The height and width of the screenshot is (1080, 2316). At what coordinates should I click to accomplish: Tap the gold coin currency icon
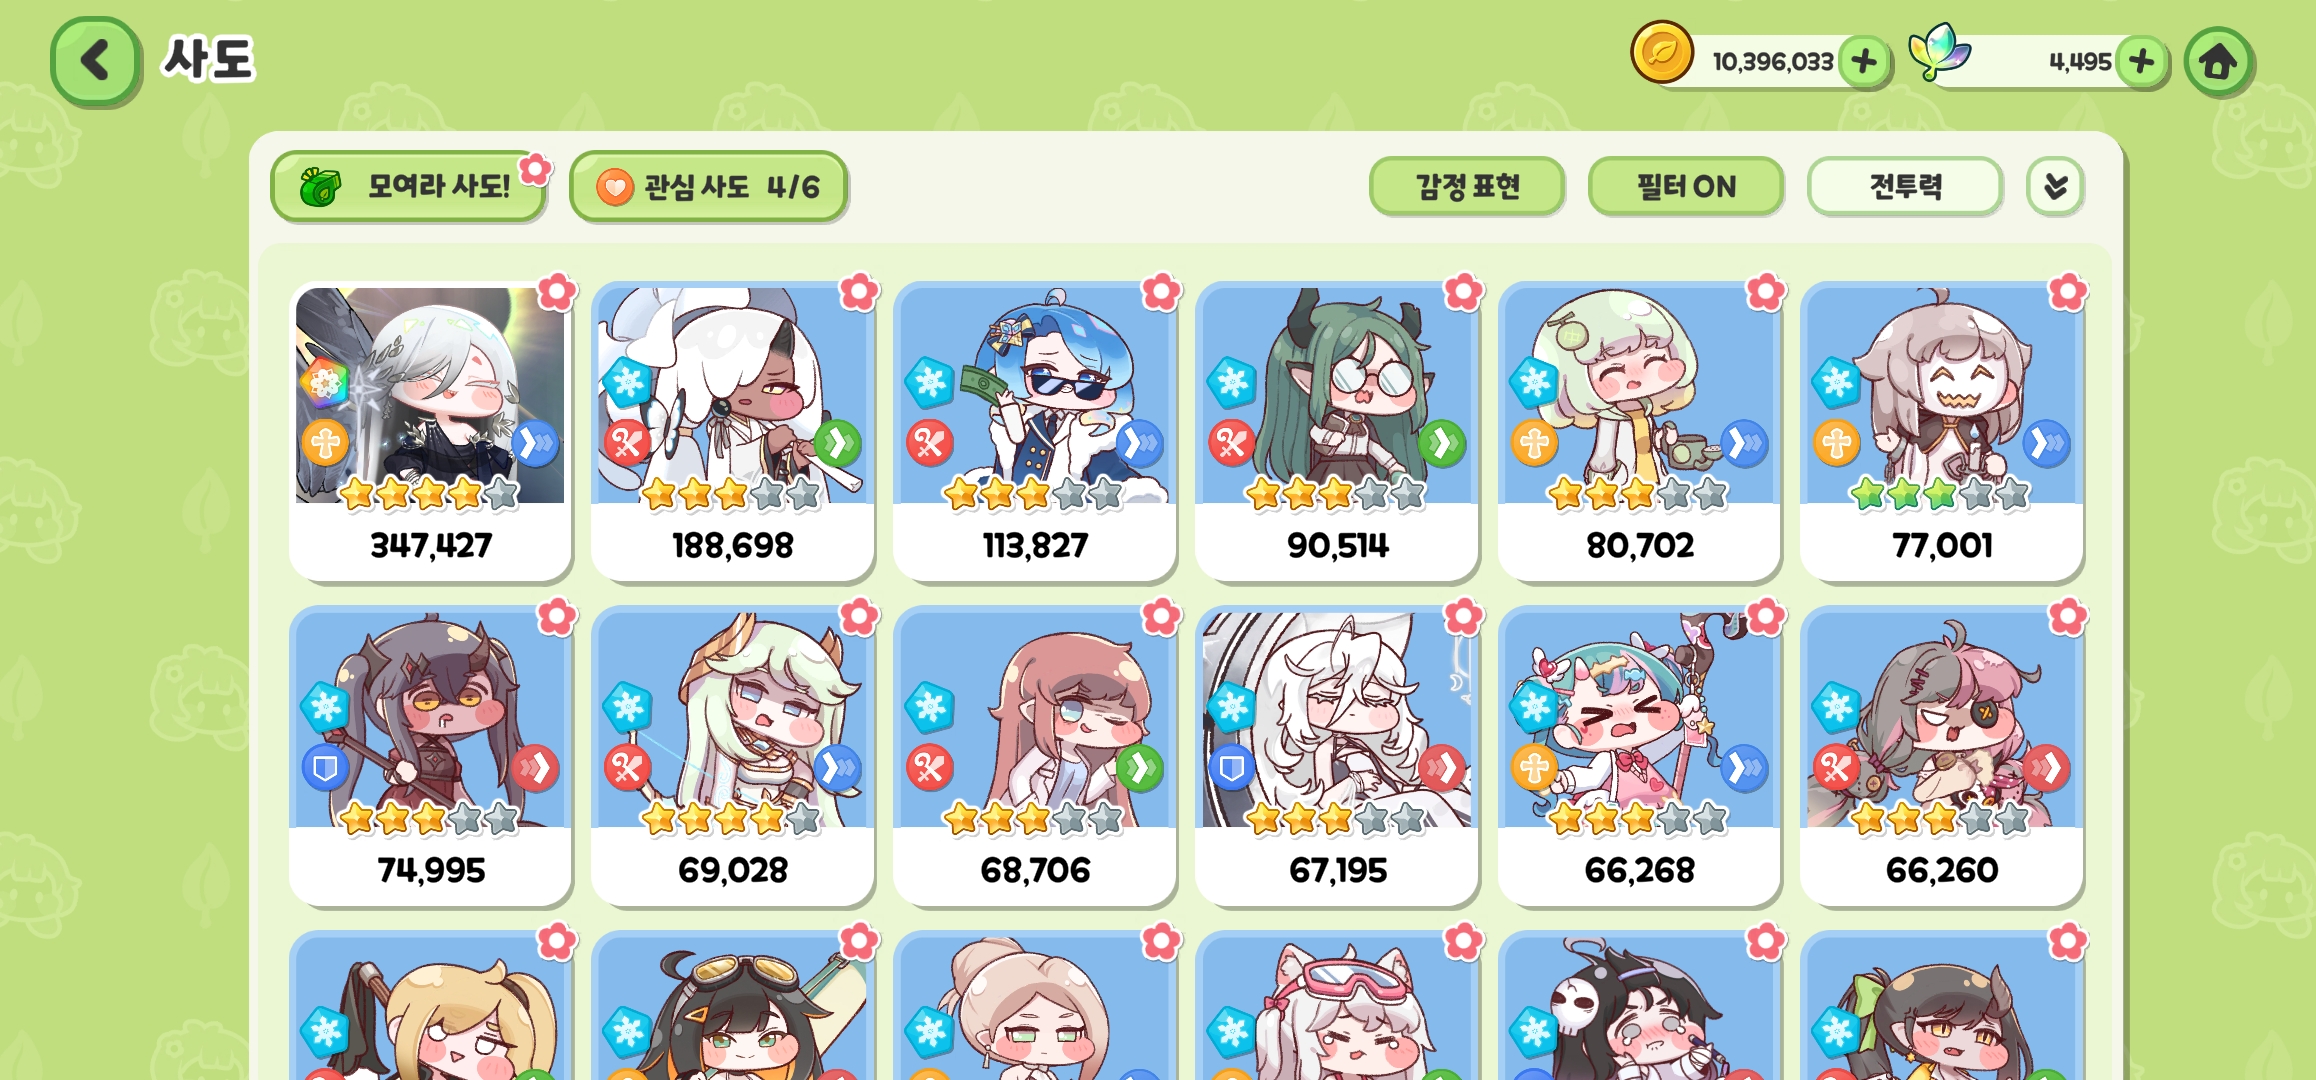(1662, 52)
